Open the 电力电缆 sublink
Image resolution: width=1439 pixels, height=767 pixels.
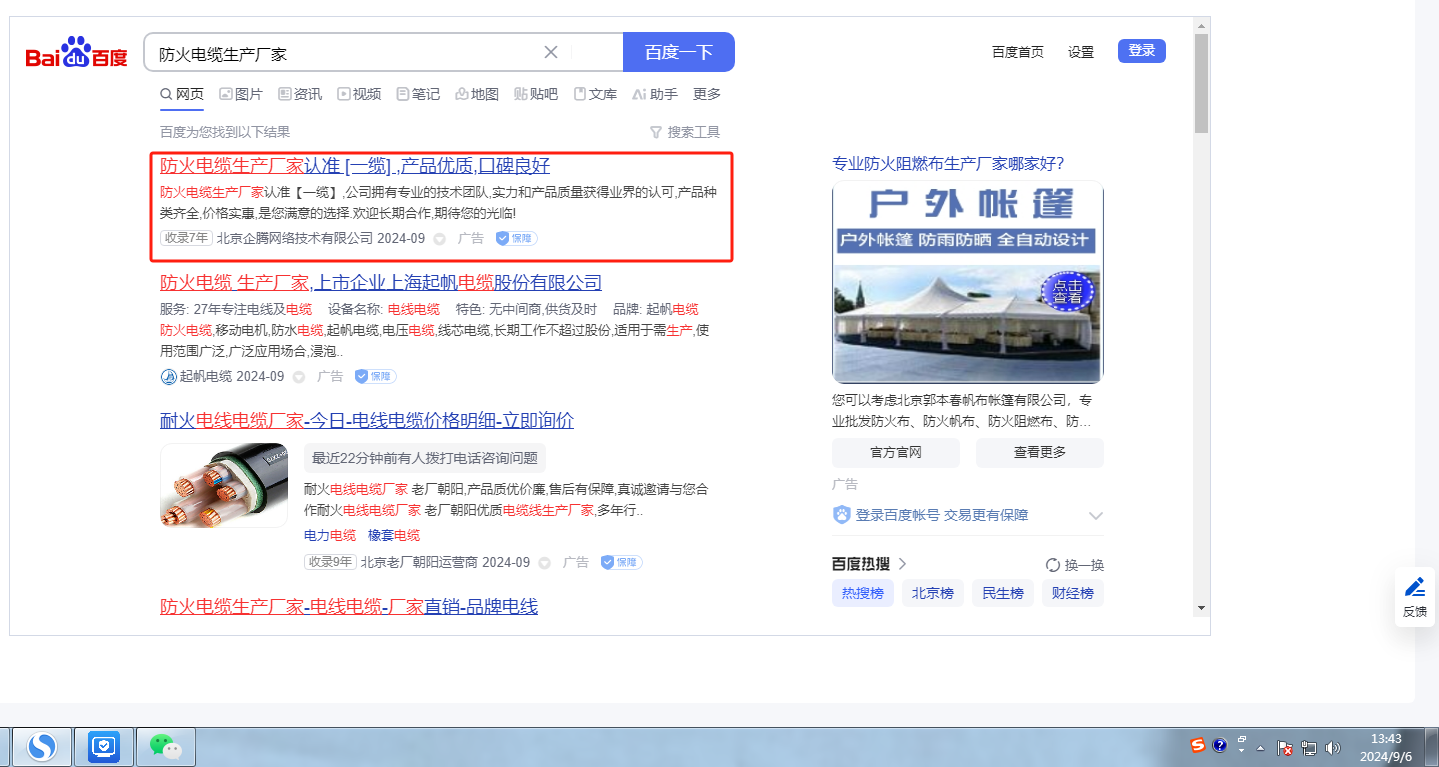click(330, 535)
